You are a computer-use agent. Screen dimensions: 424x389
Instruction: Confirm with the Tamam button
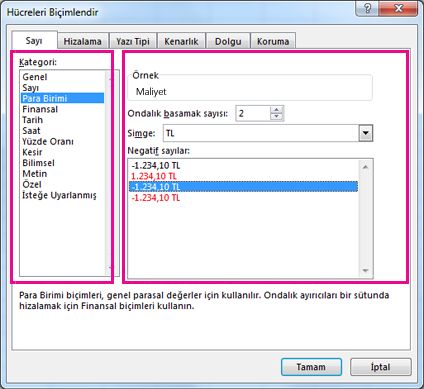coord(311,367)
